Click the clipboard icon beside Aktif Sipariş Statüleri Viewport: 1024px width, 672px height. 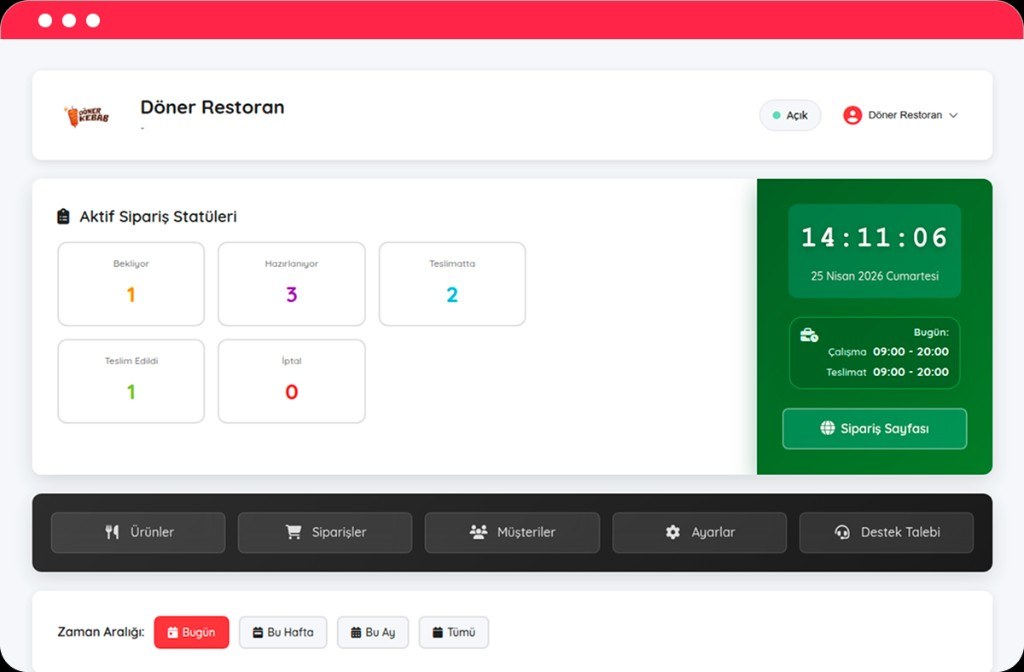(63, 216)
